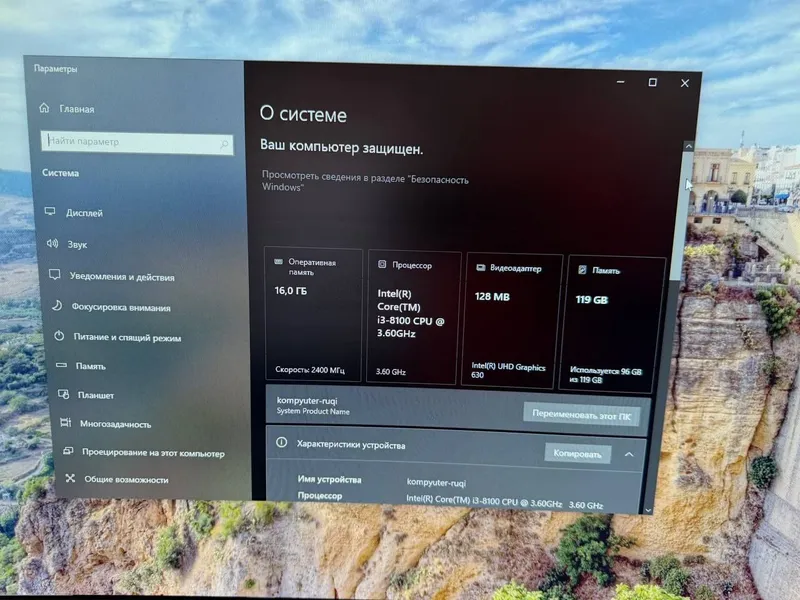The width and height of the screenshot is (800, 600).
Task: Click the Уведомления и действия message icon
Action: click(x=55, y=274)
